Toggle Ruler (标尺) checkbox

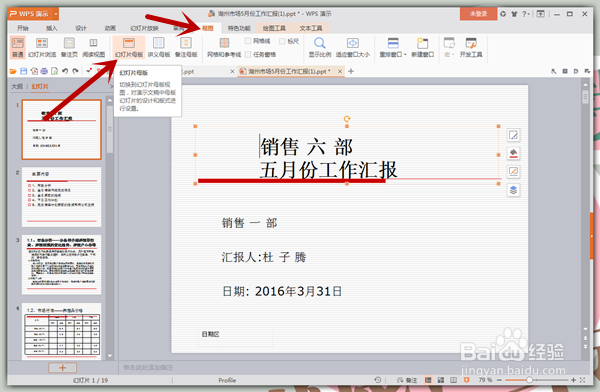click(282, 41)
